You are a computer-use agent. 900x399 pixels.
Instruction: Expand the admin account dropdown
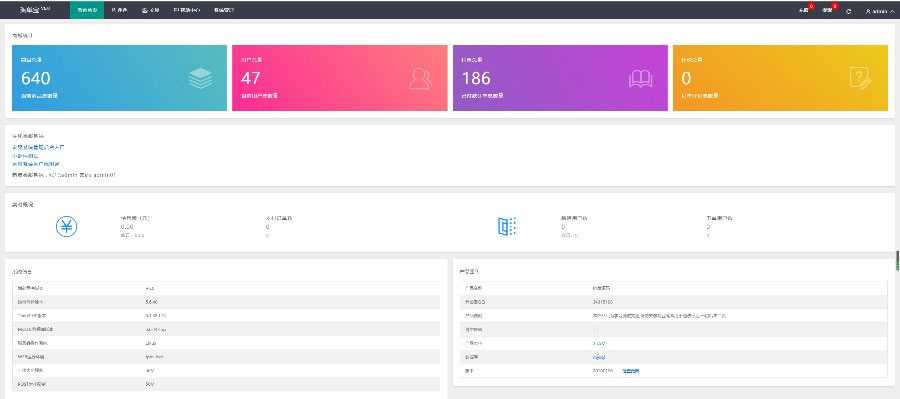coord(879,11)
